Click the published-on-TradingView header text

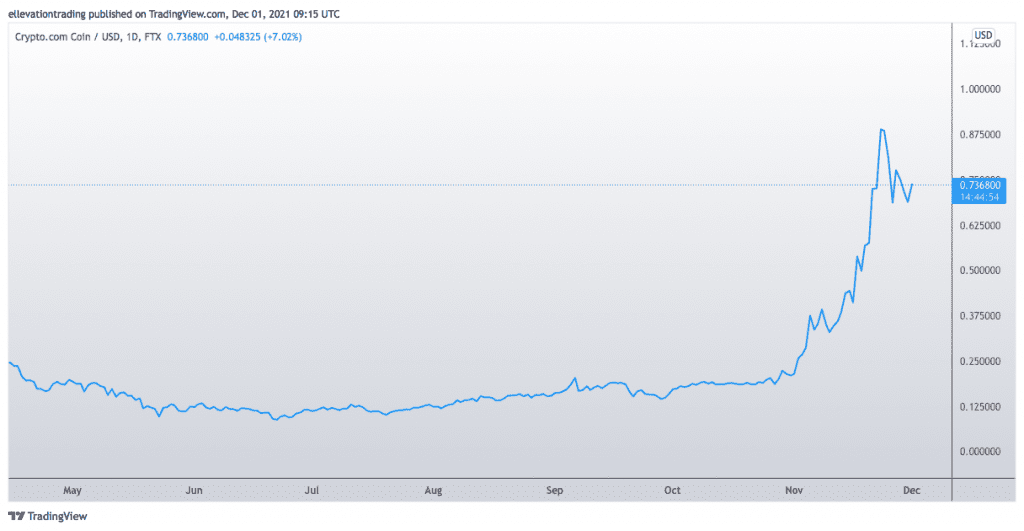coord(174,14)
